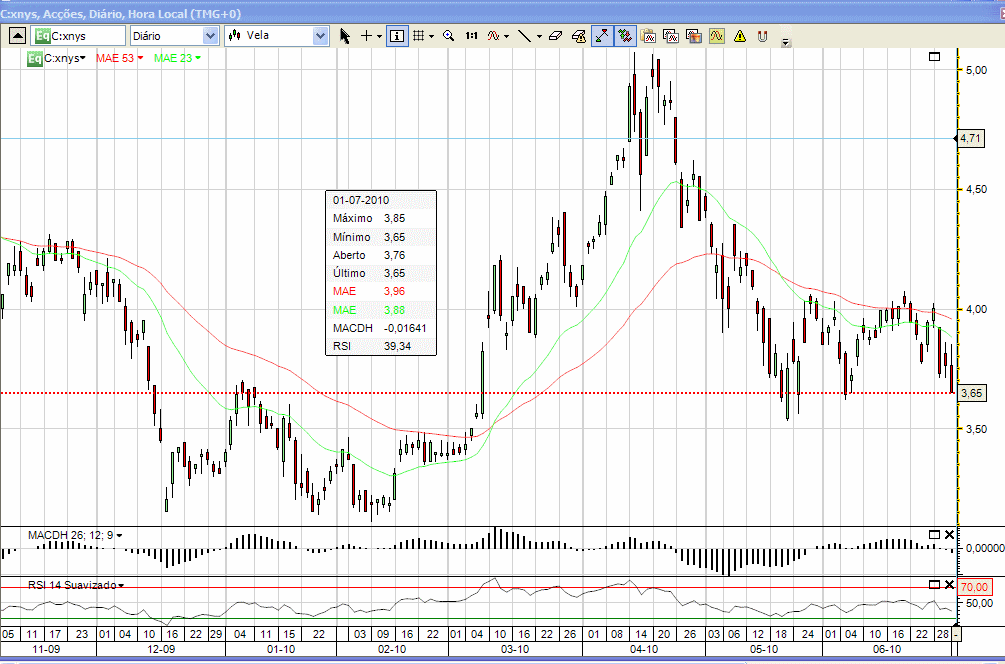This screenshot has width=1005, height=664.
Task: Click the paste chart template icon
Action: coord(648,36)
